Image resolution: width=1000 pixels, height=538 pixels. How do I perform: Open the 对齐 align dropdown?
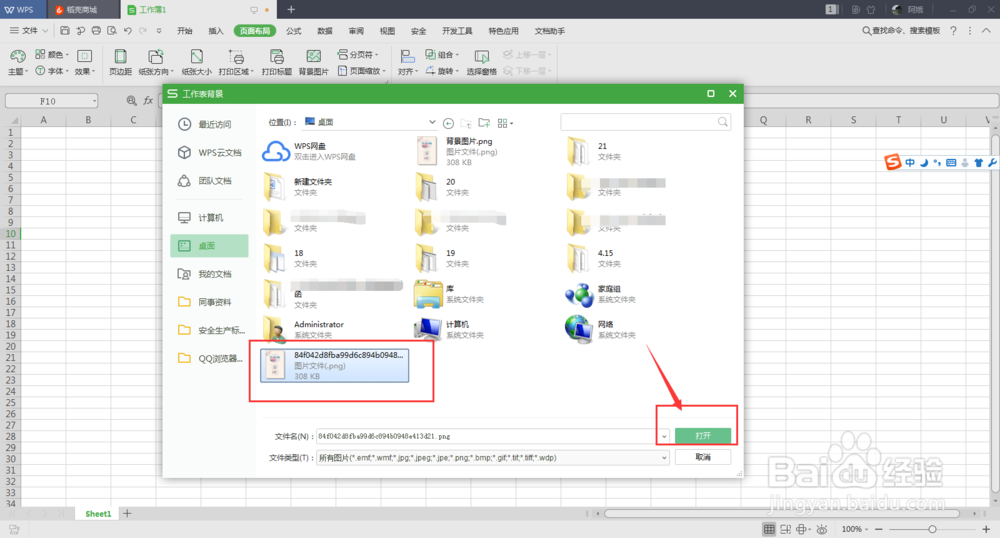(408, 62)
